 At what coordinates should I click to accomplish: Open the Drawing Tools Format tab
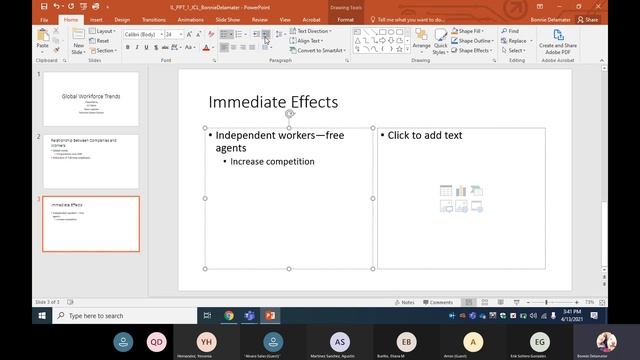[x=345, y=20]
